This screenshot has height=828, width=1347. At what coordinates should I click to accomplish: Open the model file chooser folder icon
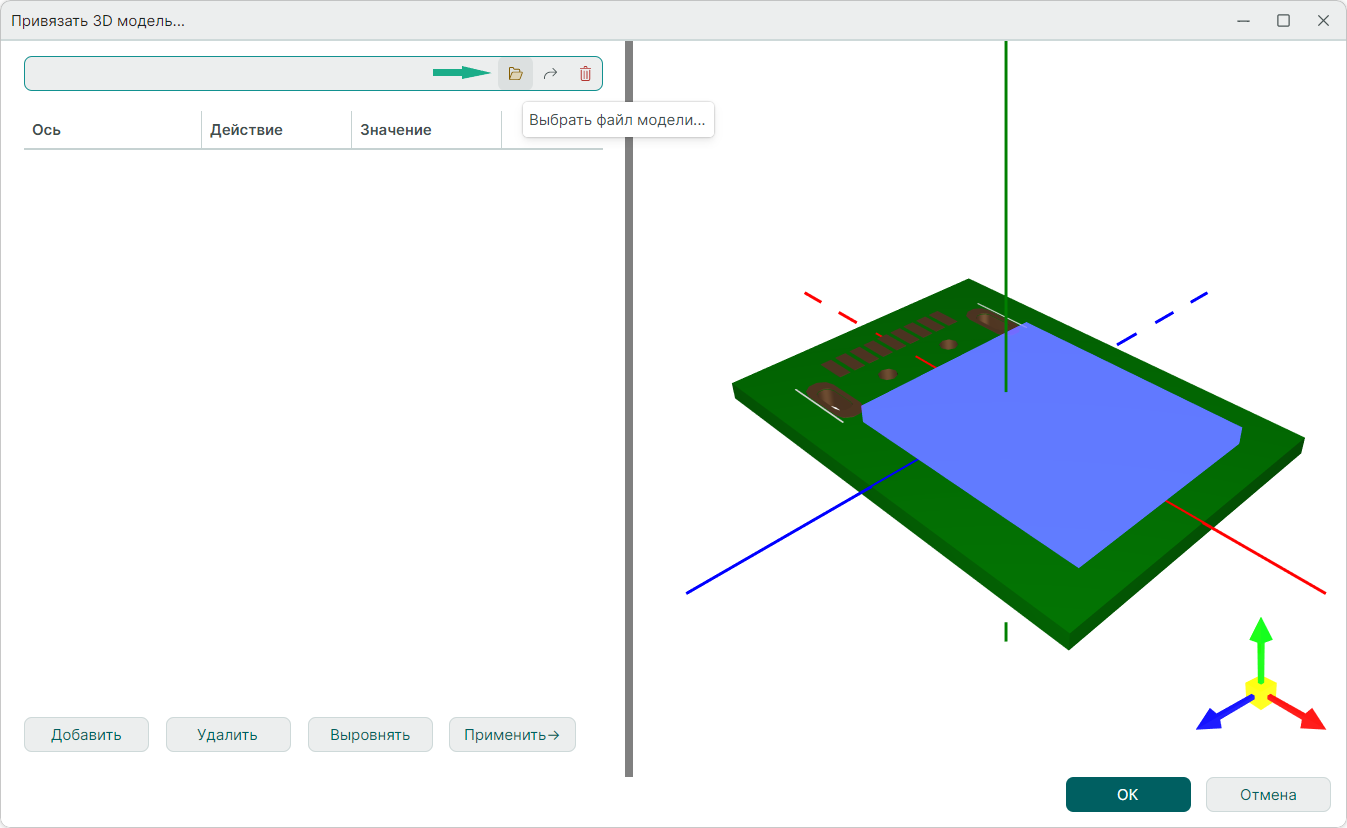pyautogui.click(x=515, y=74)
